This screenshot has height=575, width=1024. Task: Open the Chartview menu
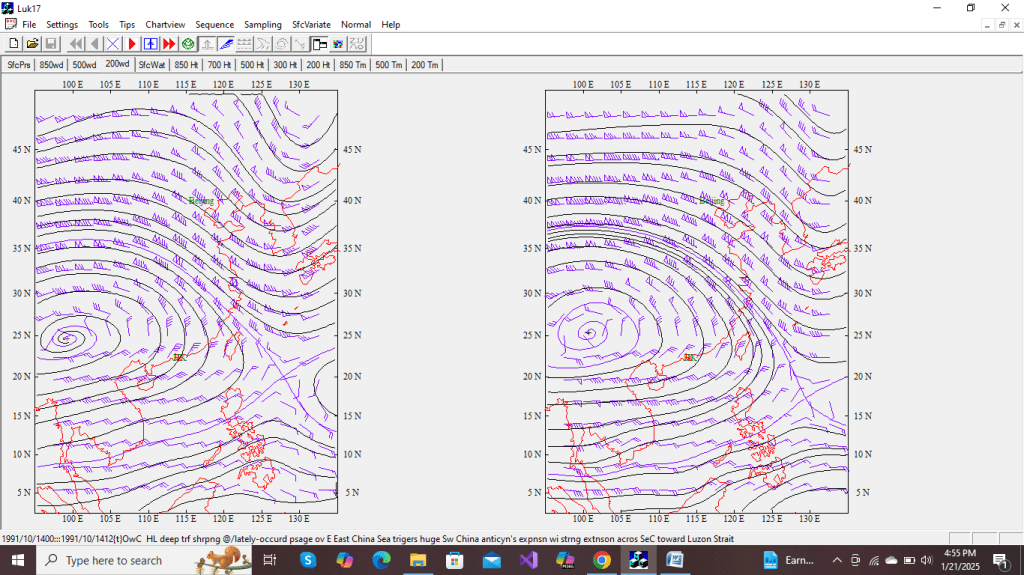coord(165,24)
